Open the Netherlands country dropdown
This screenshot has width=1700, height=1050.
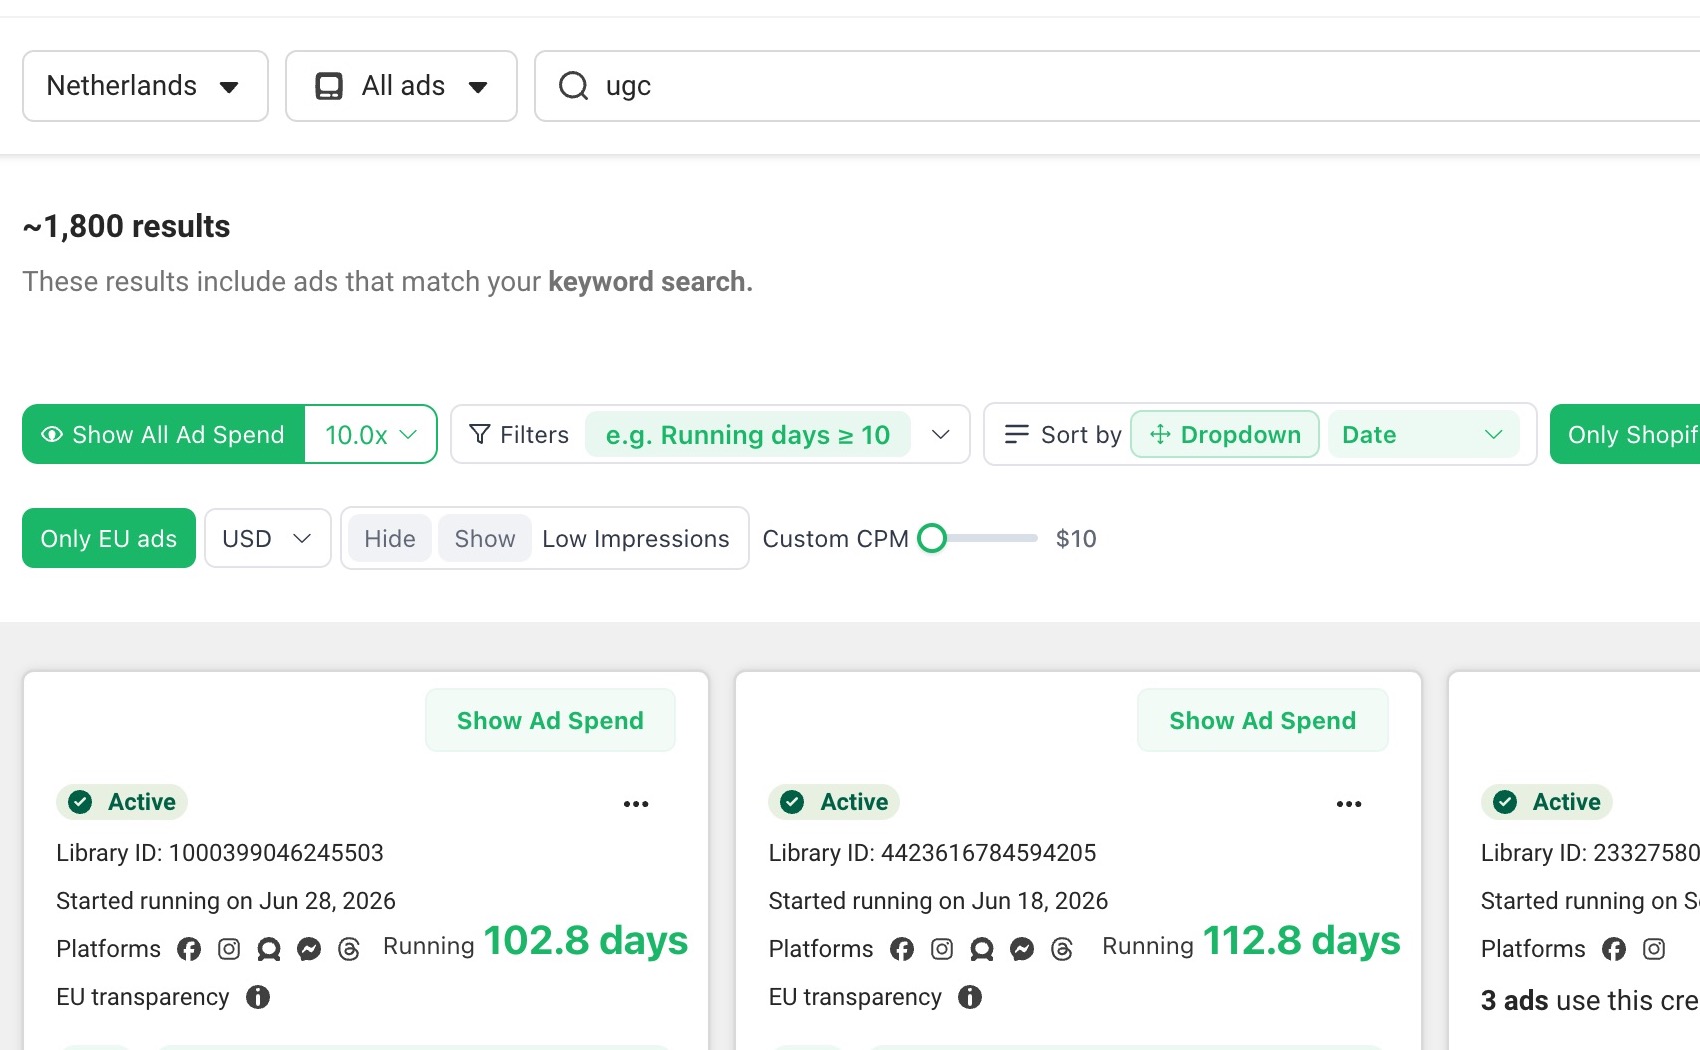click(145, 86)
